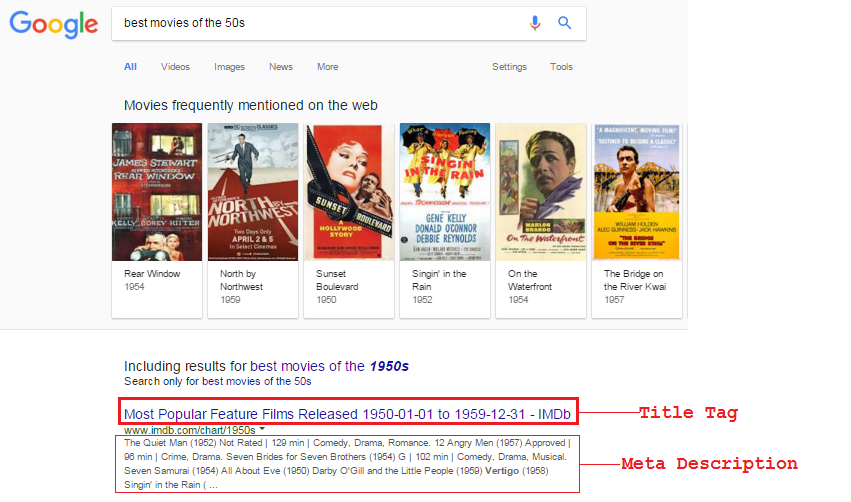Click the Sunset Boulevard title text
The image size is (851, 502).
pyautogui.click(x=337, y=280)
